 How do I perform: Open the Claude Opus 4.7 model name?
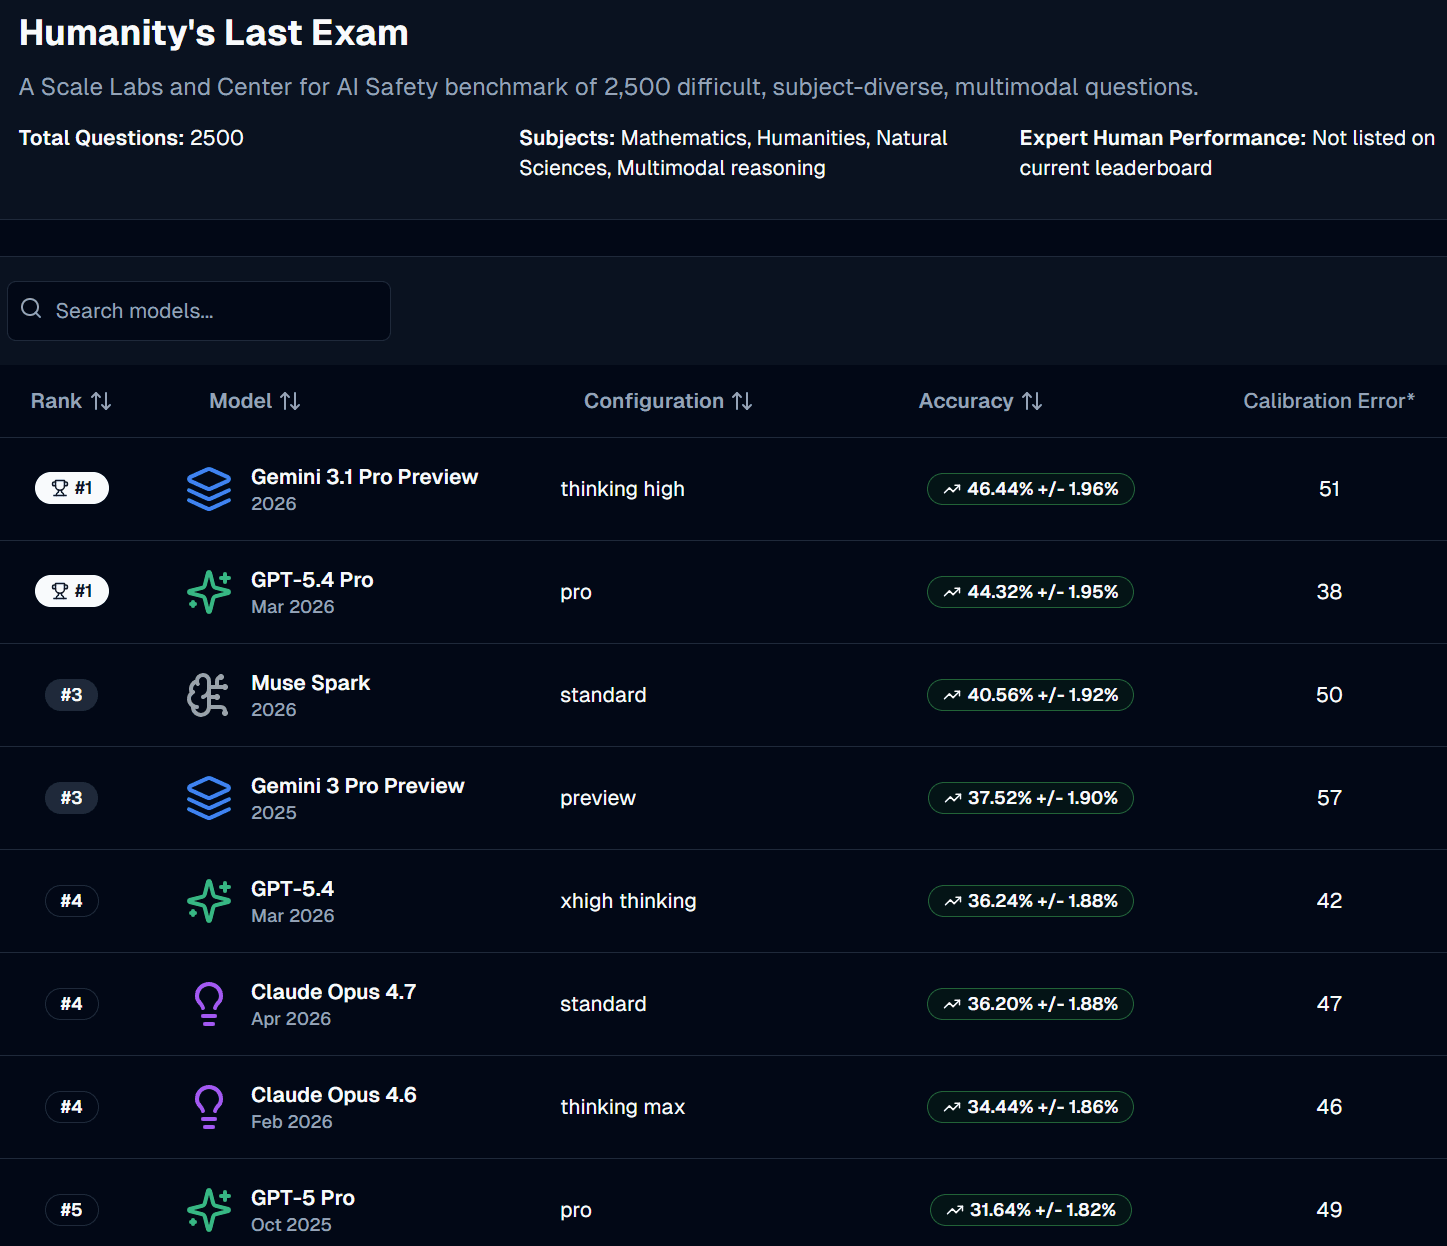pos(333,992)
